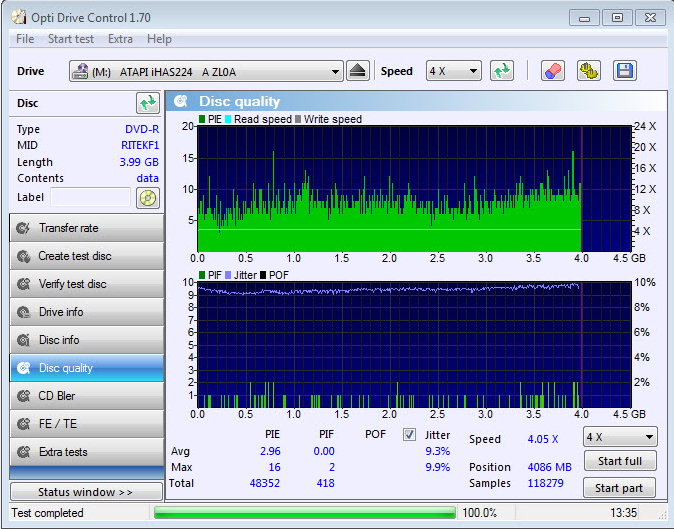Refresh disc info with green arrows icon
This screenshot has width=674, height=529.
[x=147, y=103]
